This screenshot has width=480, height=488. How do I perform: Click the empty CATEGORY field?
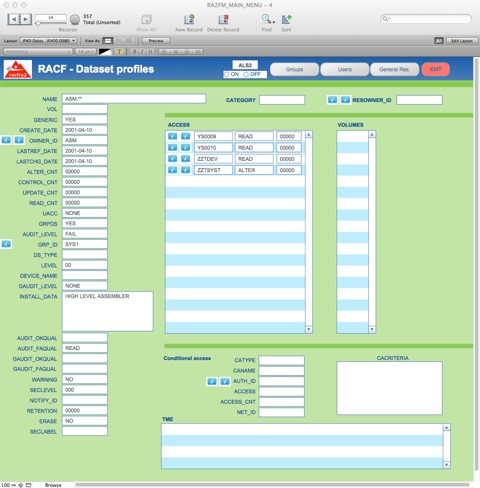[x=282, y=100]
